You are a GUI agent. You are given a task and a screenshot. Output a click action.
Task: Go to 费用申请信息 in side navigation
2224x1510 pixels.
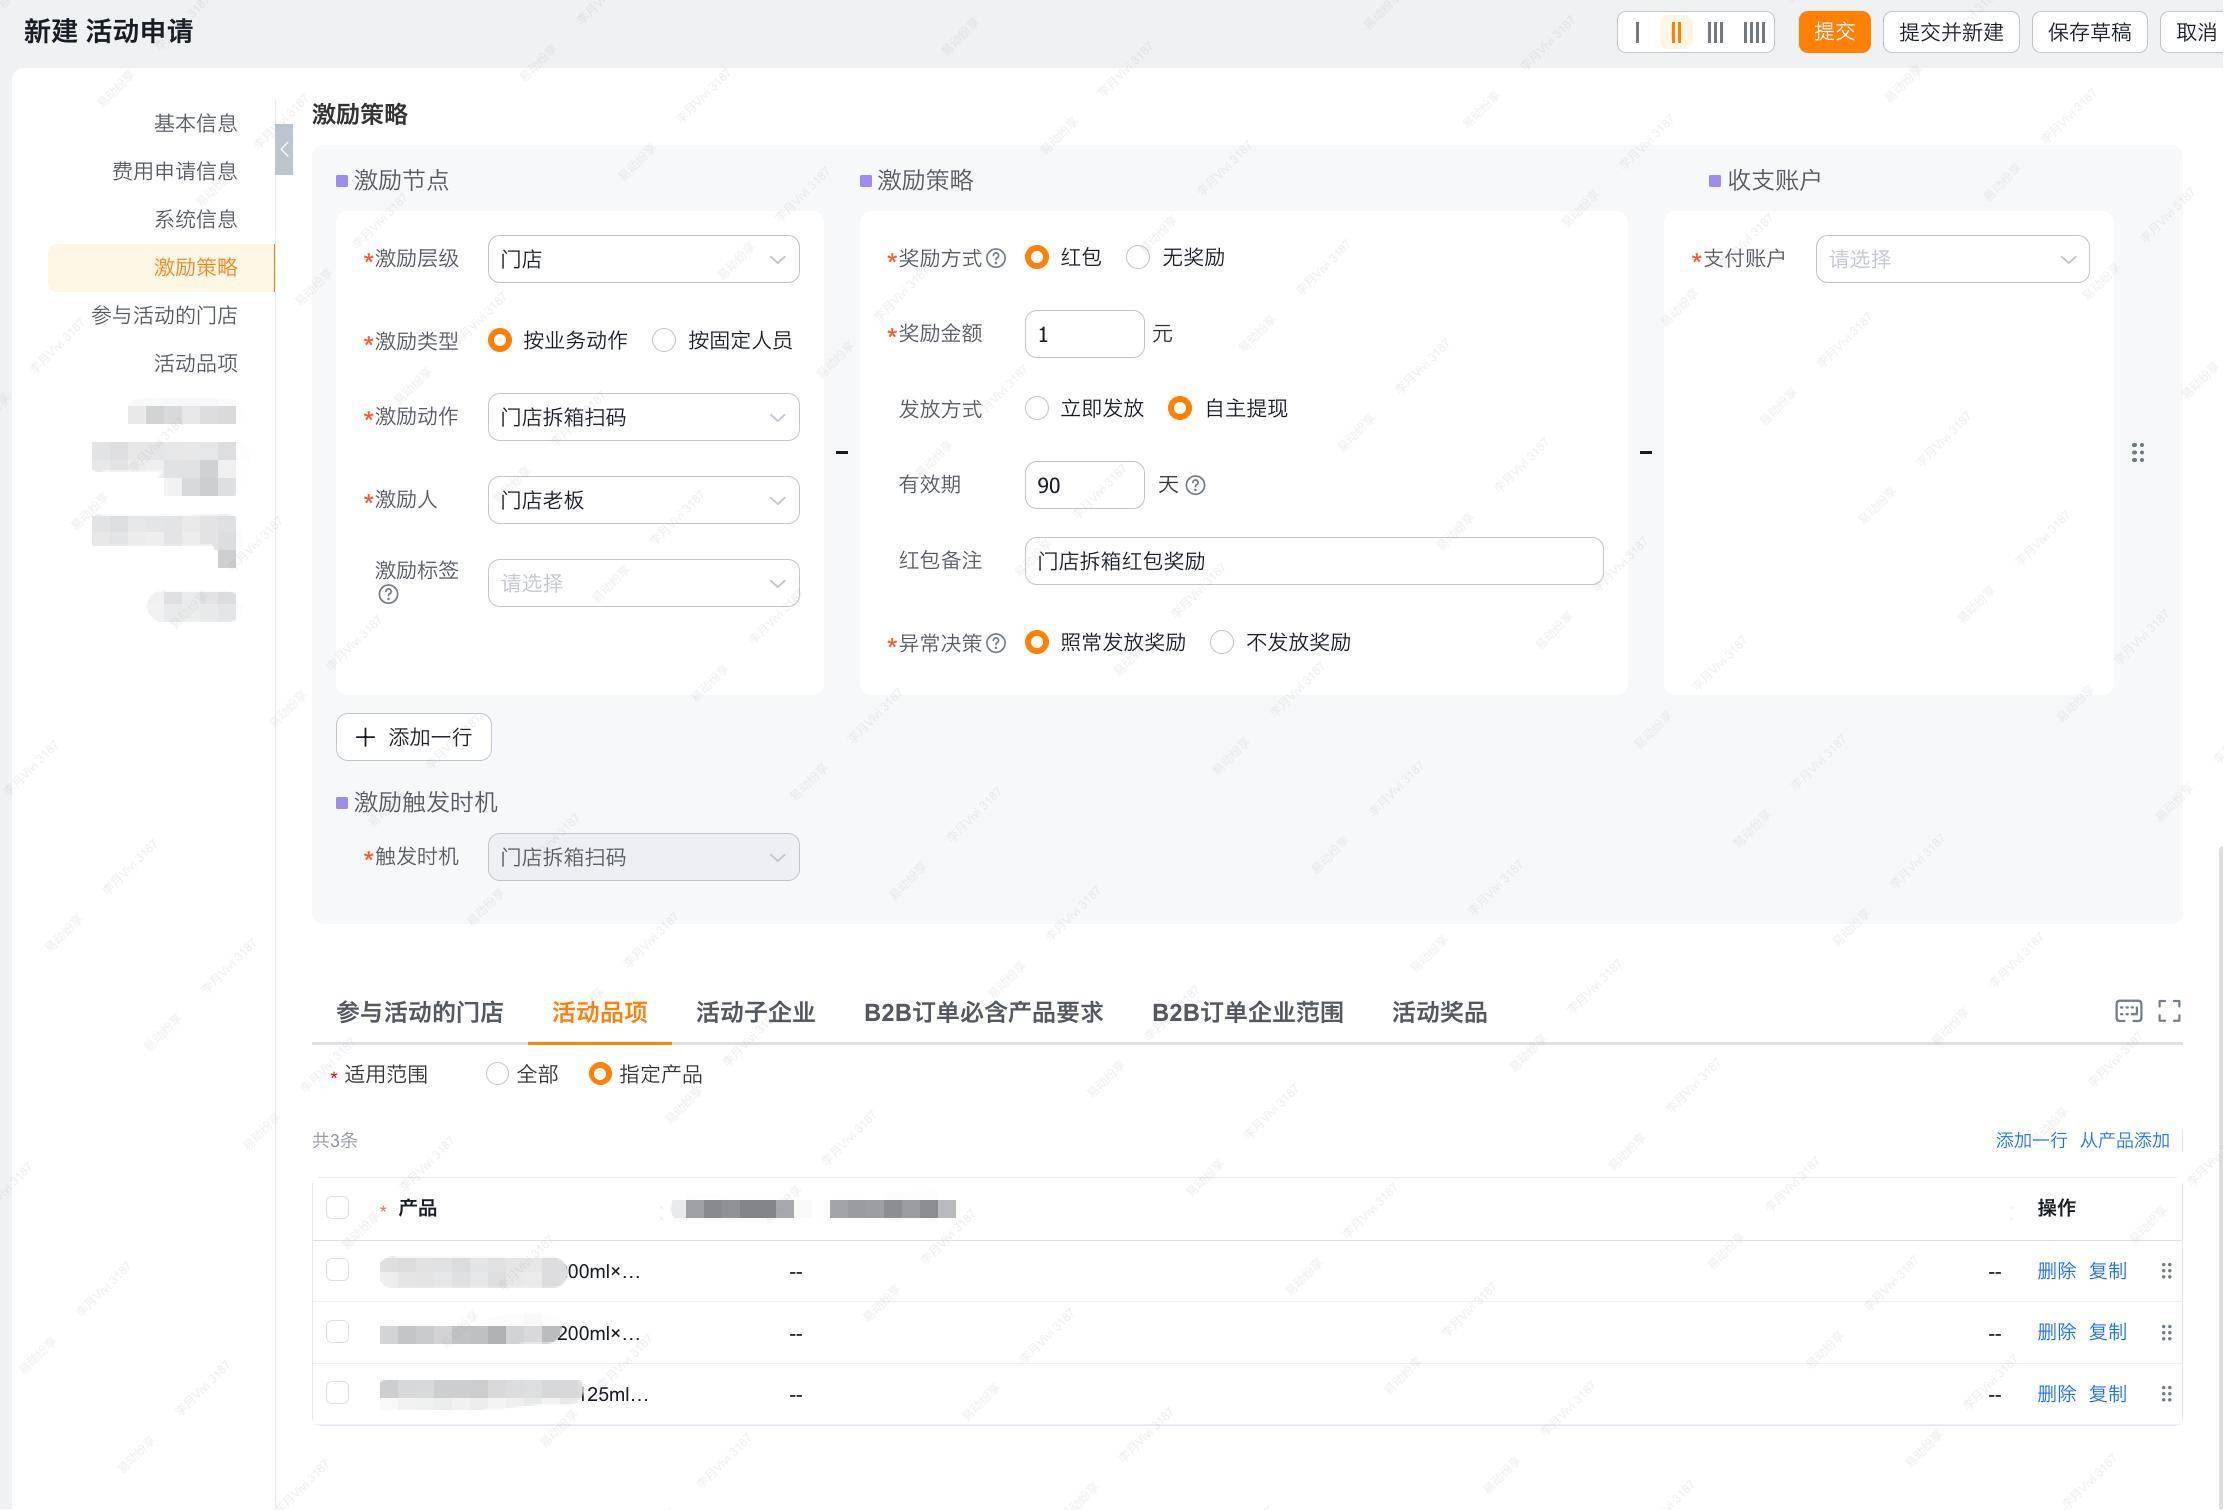coord(175,171)
